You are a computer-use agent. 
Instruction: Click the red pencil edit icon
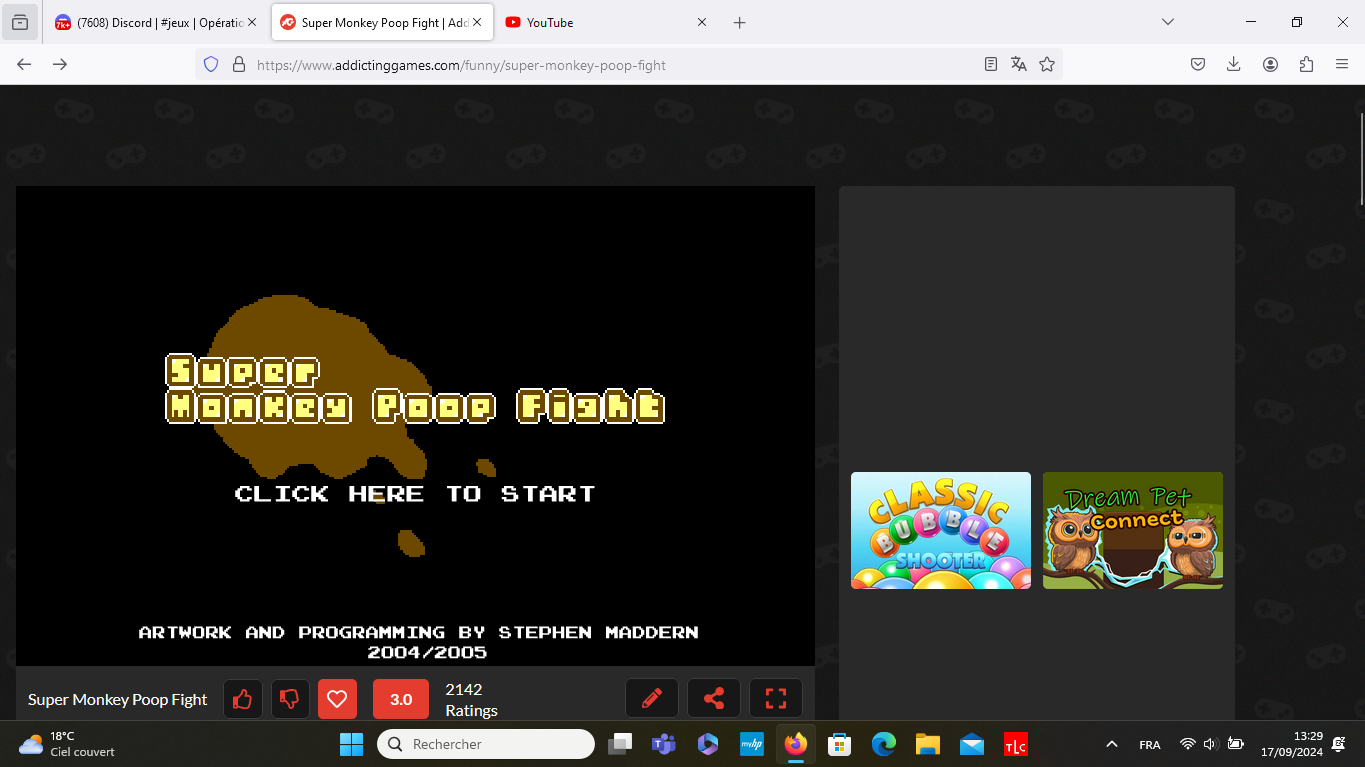tap(652, 699)
